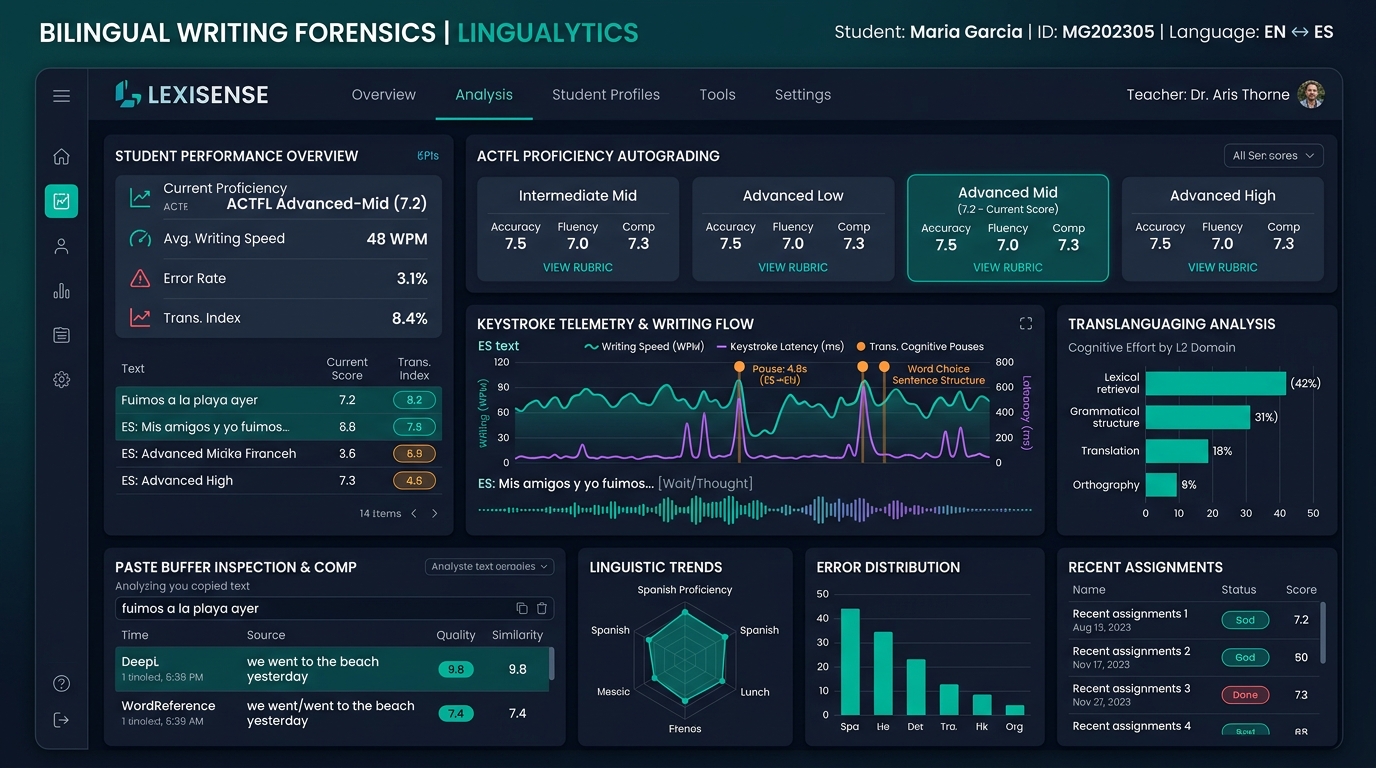
Task: Click the paste buffer text input field
Action: [x=334, y=608]
